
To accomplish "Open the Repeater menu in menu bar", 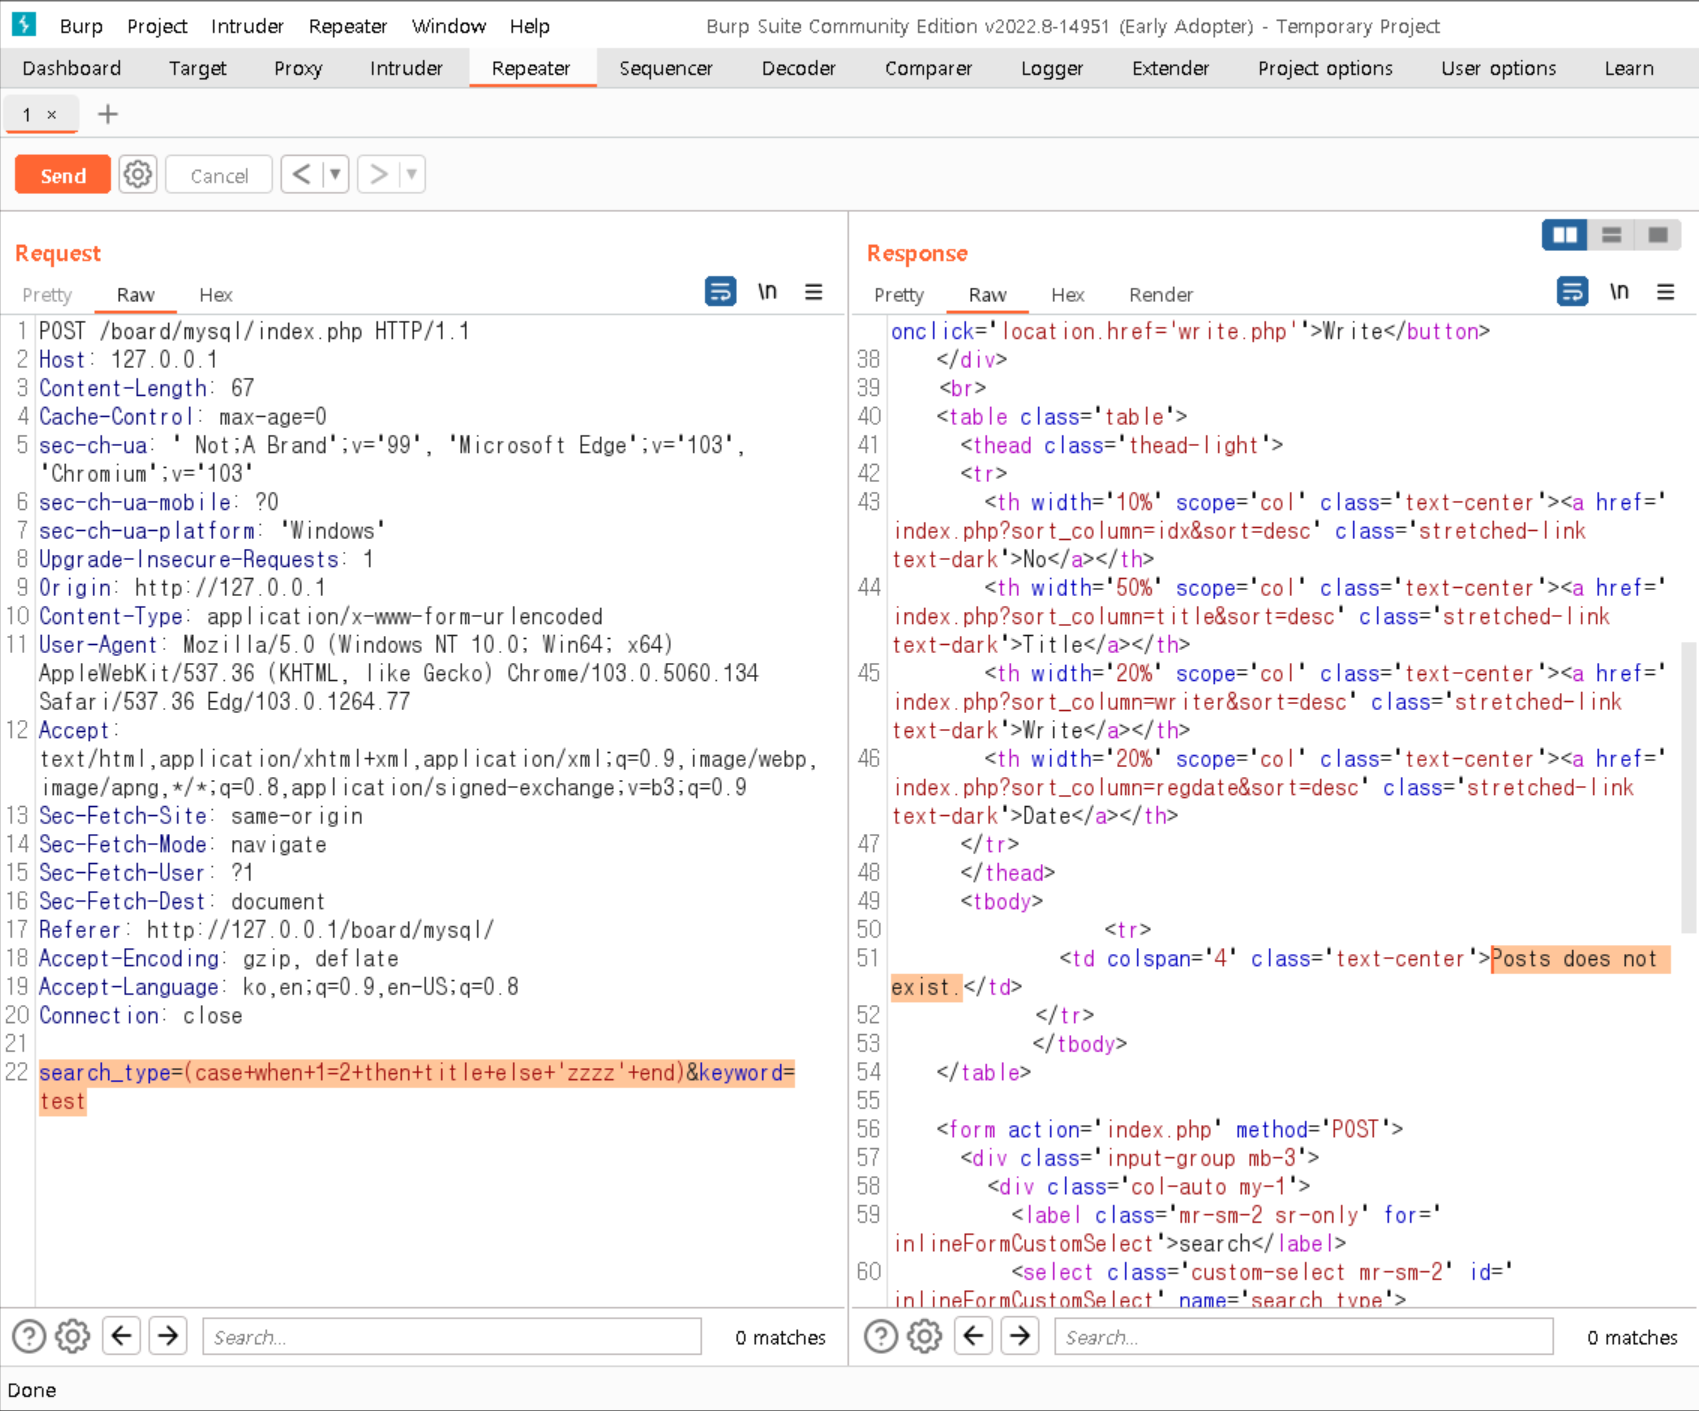I will pos(347,26).
